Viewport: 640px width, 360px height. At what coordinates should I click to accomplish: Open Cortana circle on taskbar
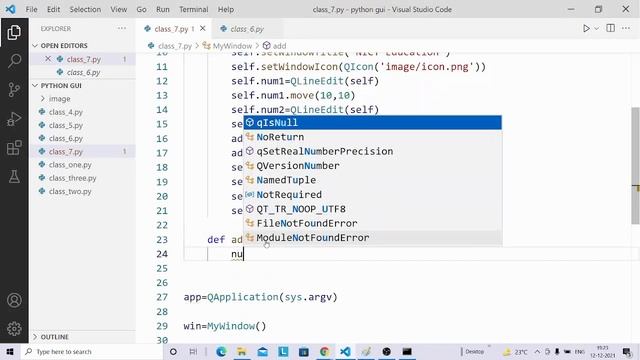click(173, 351)
